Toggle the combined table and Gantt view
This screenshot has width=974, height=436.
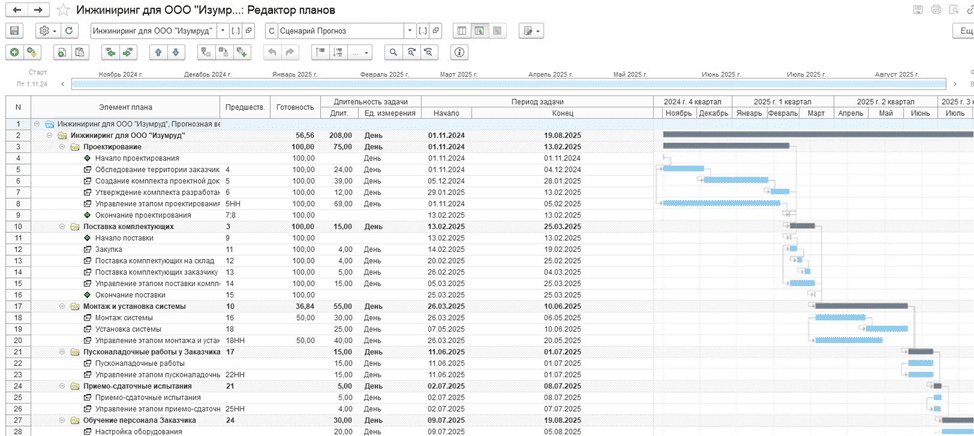pos(480,31)
